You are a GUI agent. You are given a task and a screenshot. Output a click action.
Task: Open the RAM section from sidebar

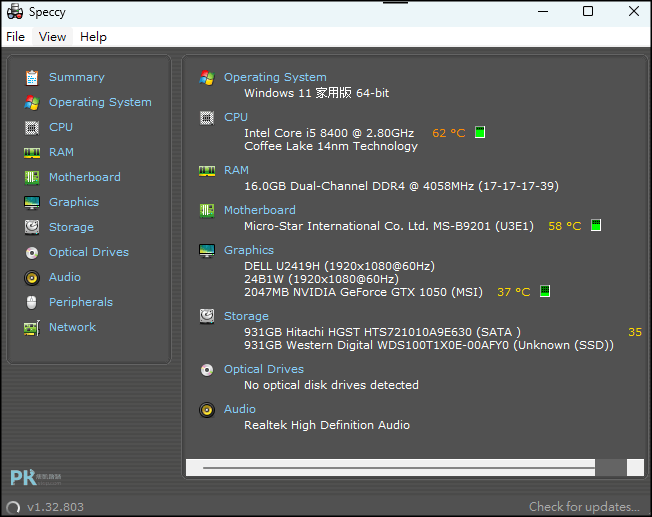click(61, 152)
